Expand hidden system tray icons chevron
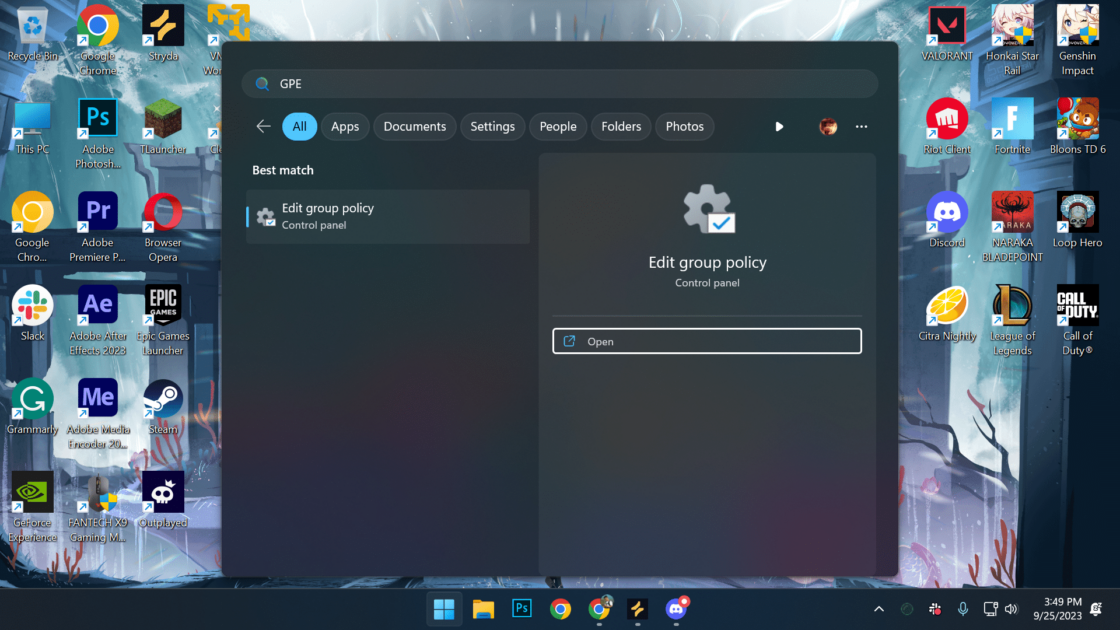This screenshot has width=1120, height=630. click(879, 609)
